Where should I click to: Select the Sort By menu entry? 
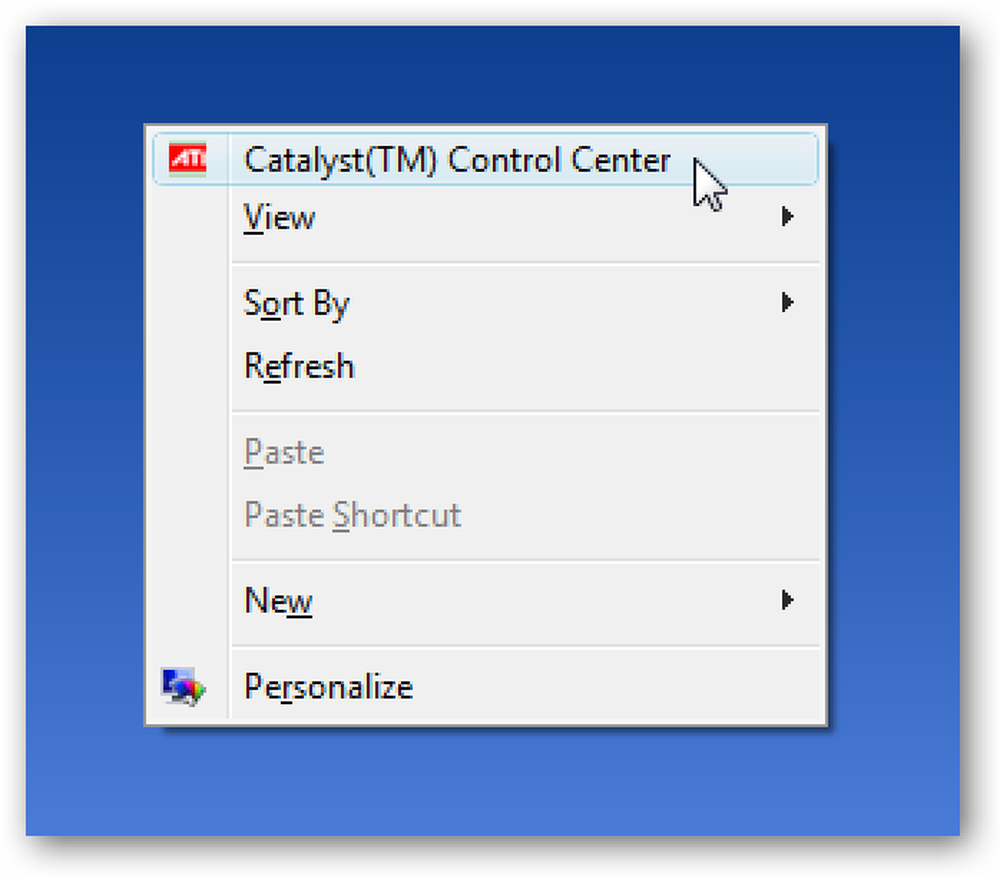pyautogui.click(x=485, y=303)
